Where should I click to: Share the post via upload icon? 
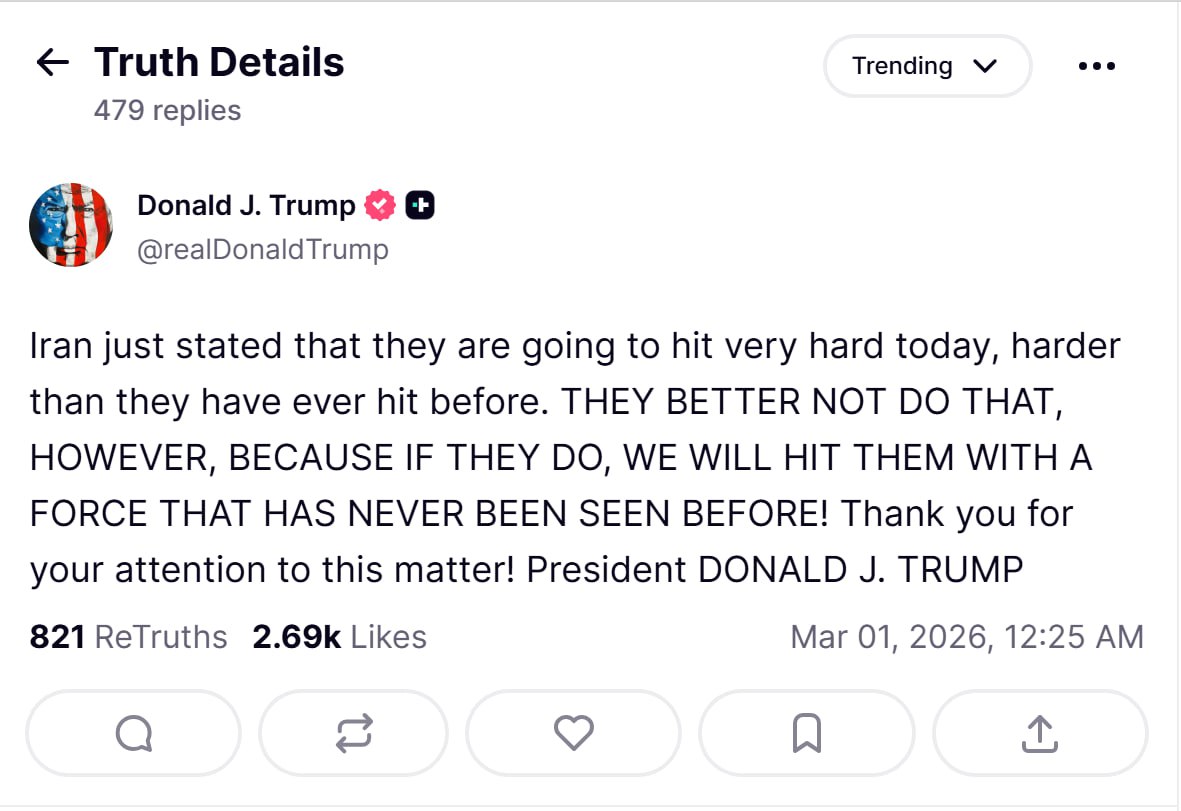pyautogui.click(x=1040, y=735)
